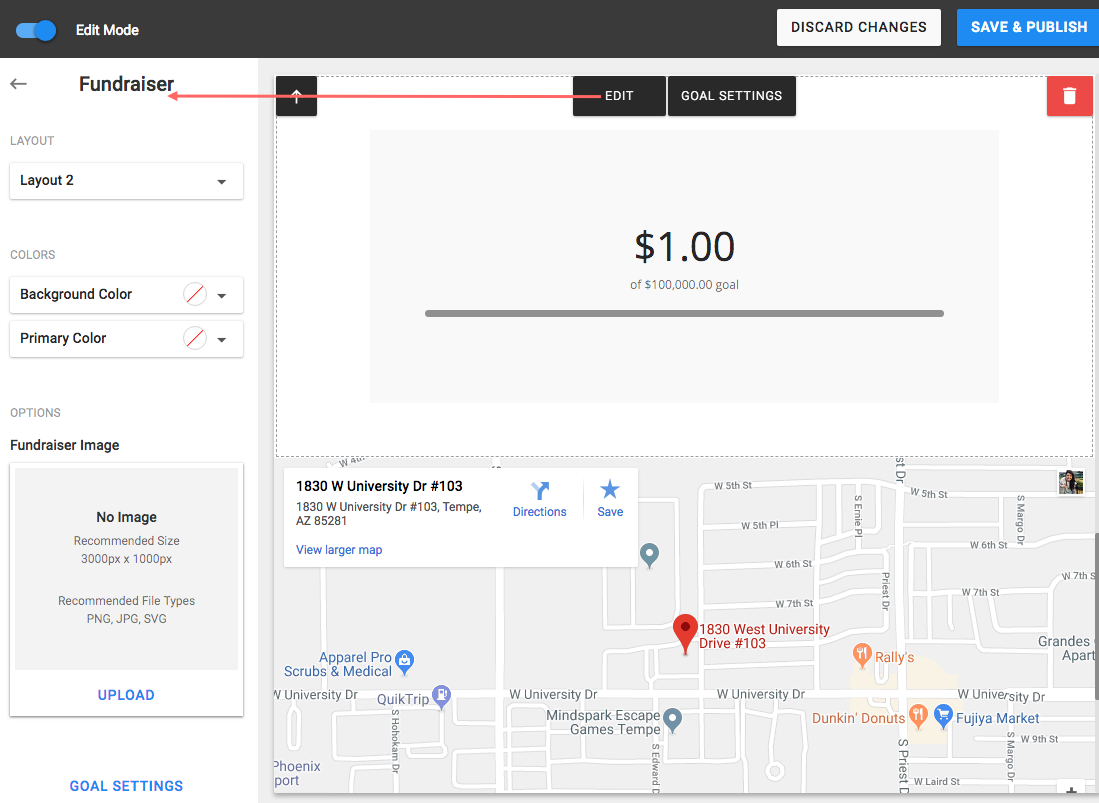Click UPLOAD to add a fundraiser image
This screenshot has height=803, width=1099.
click(x=126, y=694)
